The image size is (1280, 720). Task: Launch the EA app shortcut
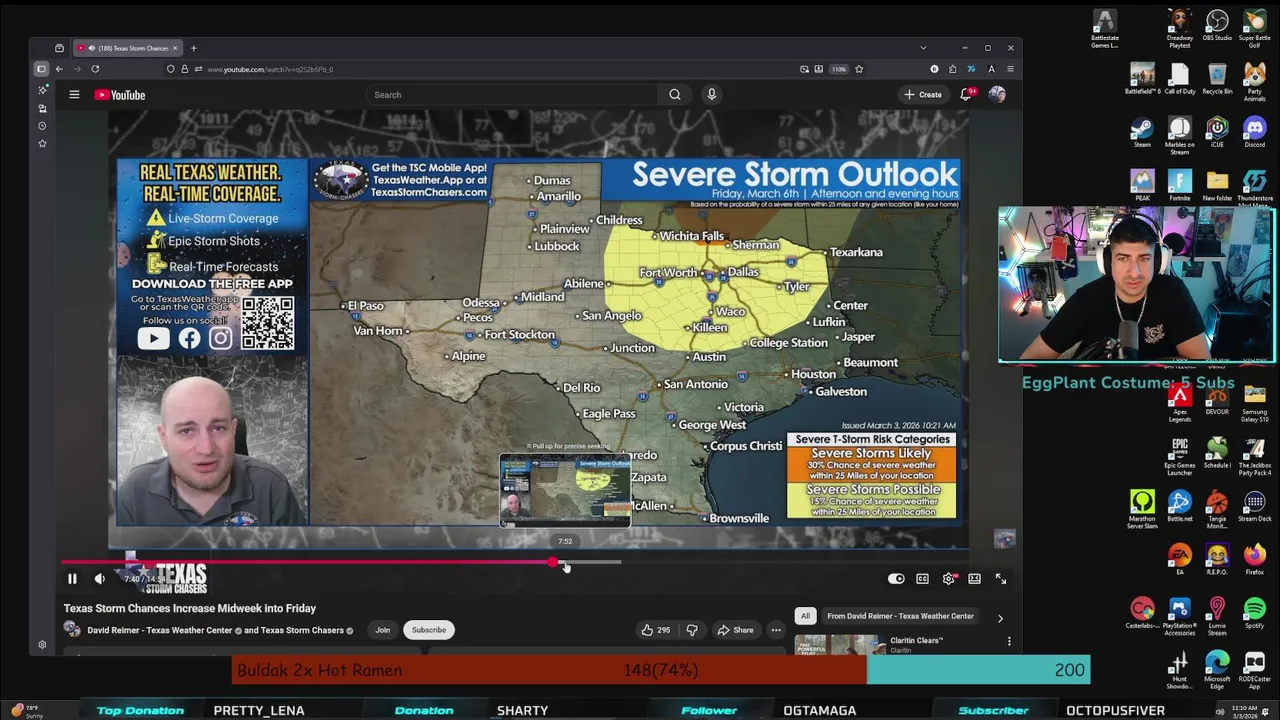(x=1180, y=559)
